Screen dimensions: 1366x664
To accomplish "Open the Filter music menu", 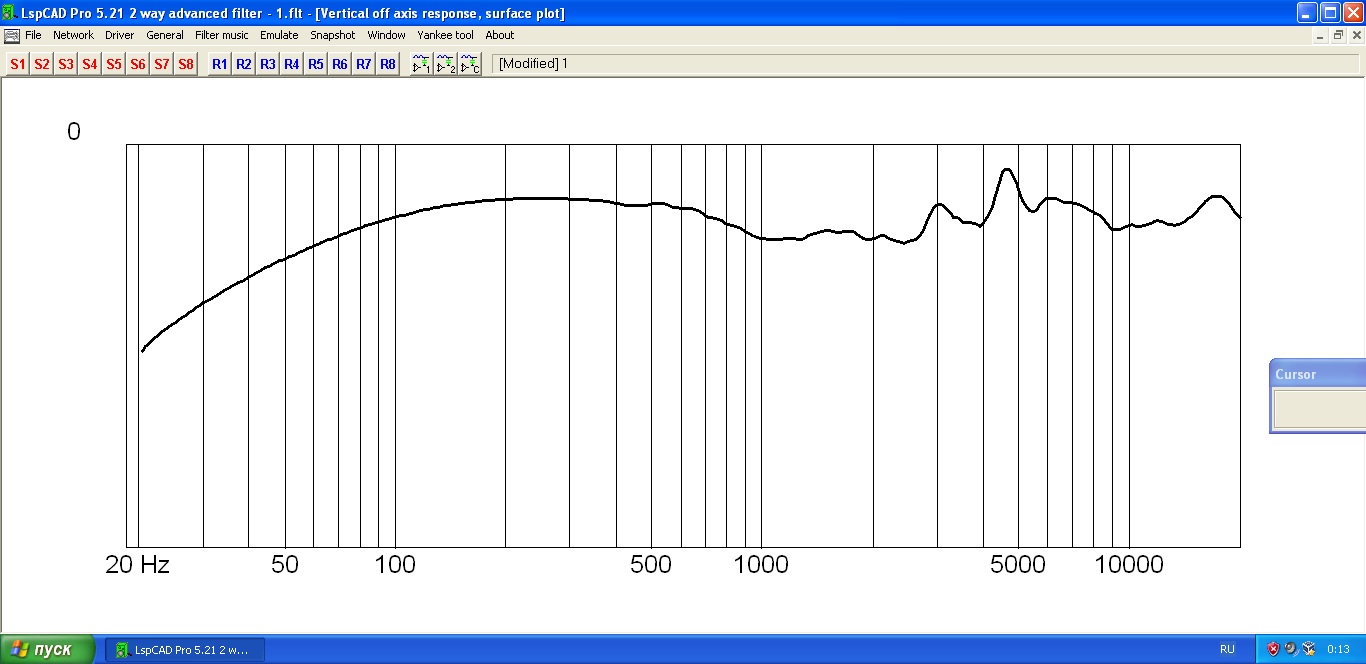I will [x=221, y=35].
